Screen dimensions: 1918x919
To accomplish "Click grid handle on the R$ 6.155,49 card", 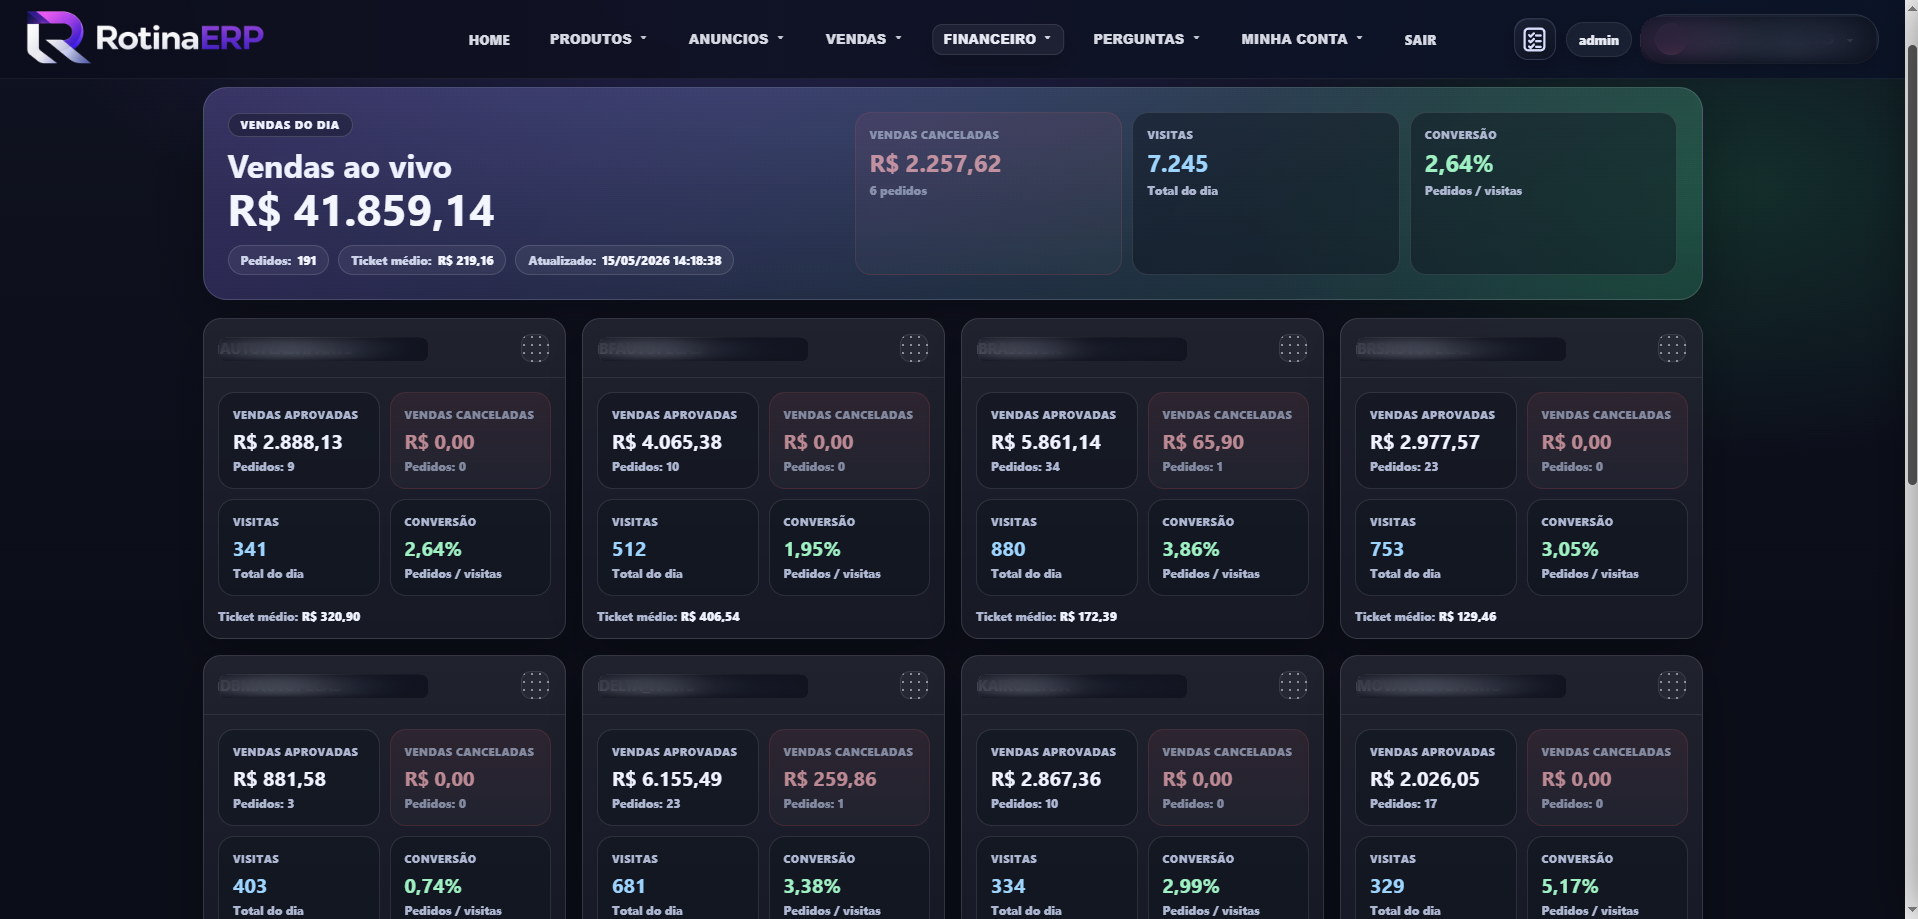I will 914,685.
